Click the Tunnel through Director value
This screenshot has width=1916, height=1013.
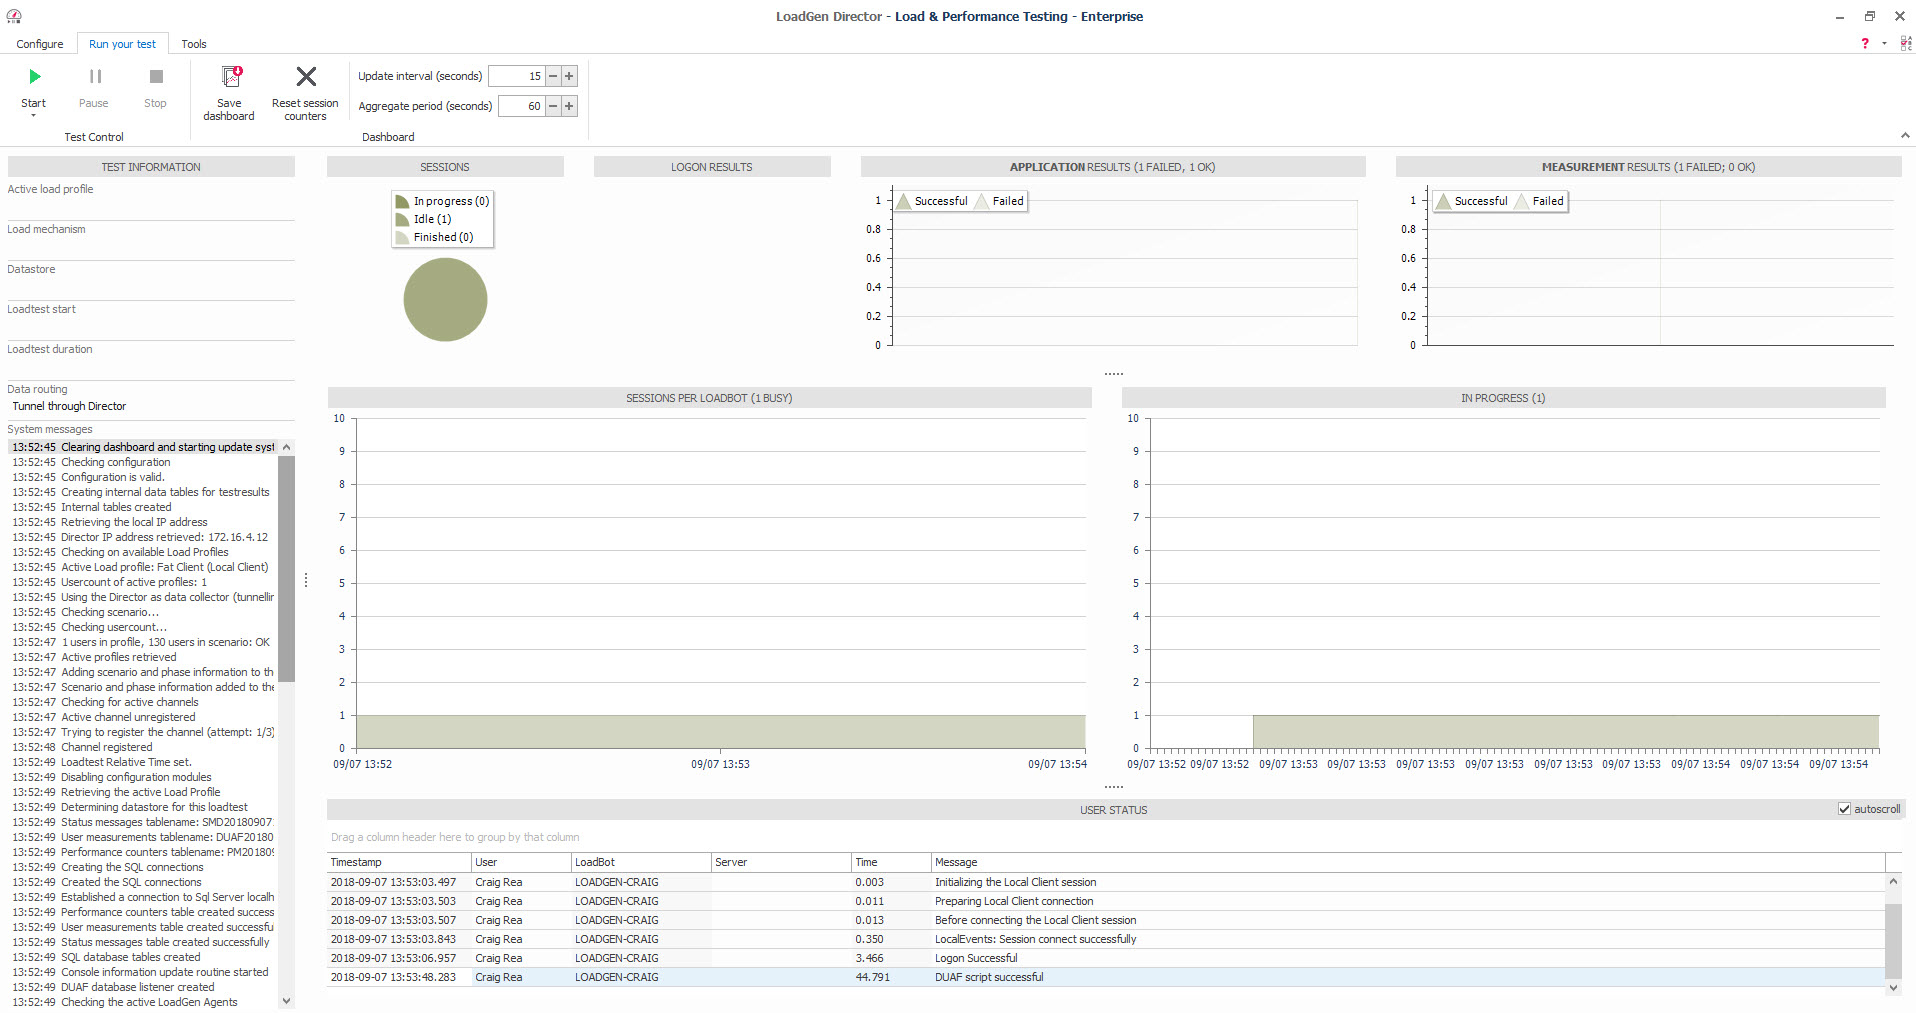click(69, 406)
